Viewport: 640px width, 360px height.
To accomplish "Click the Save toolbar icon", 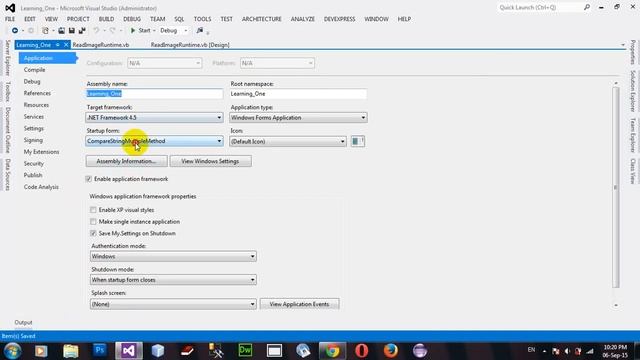I will click(71, 31).
